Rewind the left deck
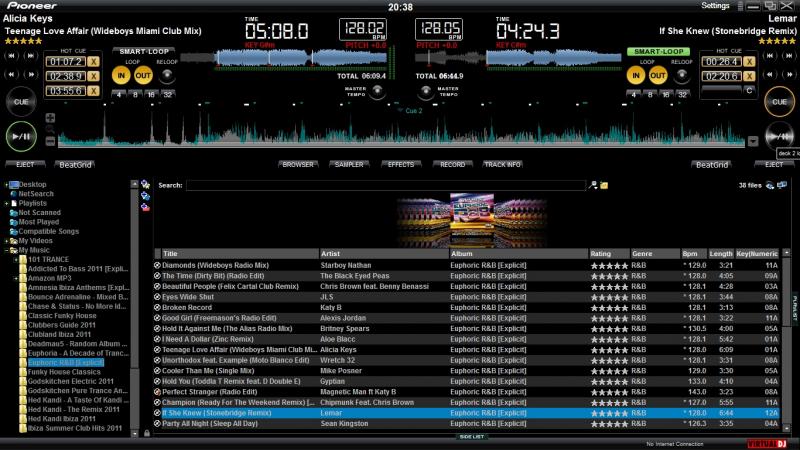 coord(12,74)
